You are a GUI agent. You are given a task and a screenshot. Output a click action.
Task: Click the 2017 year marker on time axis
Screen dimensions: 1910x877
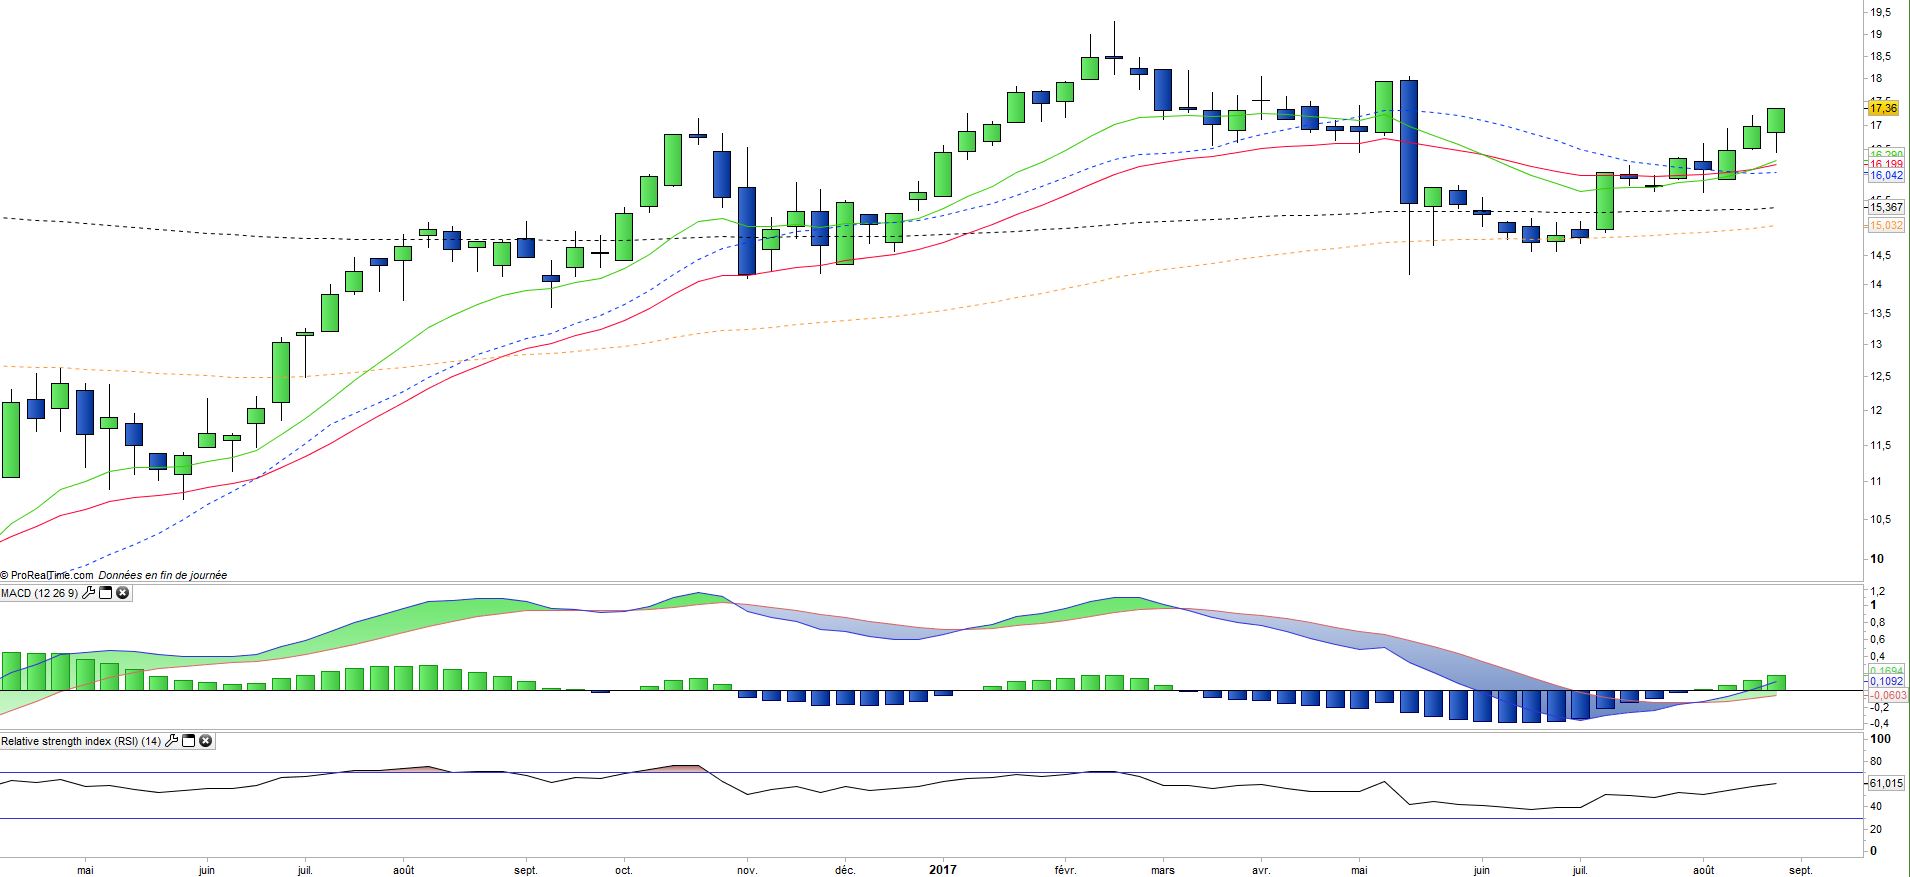942,869
